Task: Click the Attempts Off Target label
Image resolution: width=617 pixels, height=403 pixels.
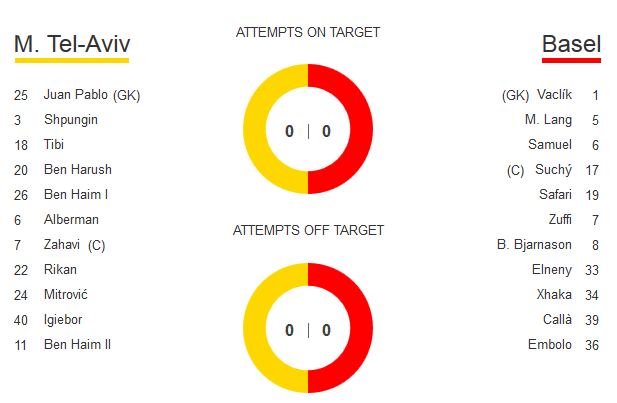Action: (x=308, y=230)
